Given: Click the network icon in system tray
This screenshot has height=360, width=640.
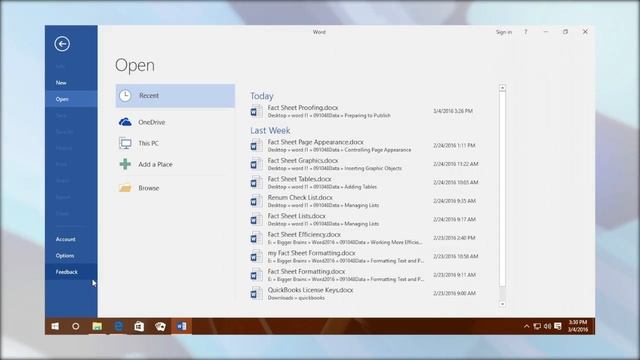Looking at the screenshot, I should tap(537, 326).
